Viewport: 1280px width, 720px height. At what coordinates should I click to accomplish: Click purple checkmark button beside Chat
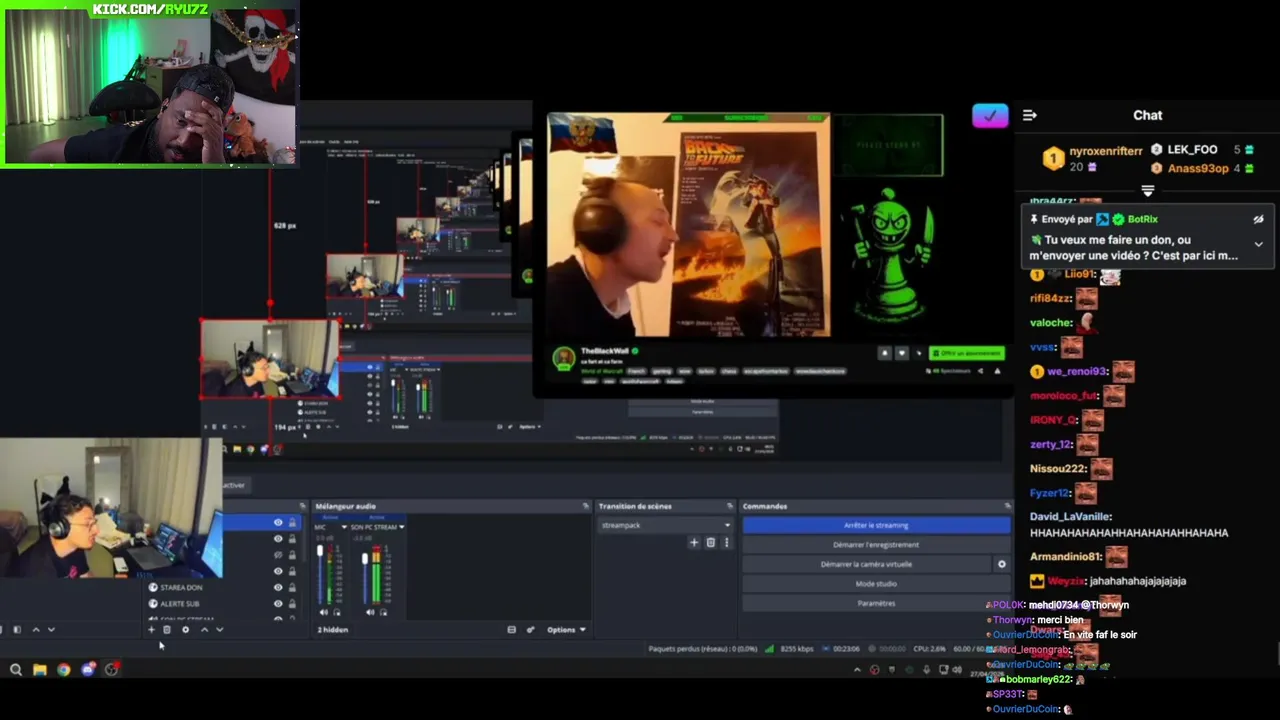[990, 116]
